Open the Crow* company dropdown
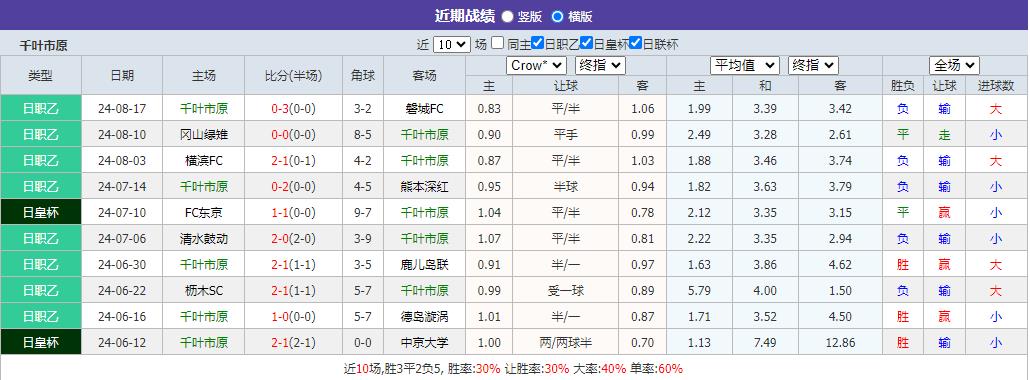1030x380 pixels. [x=536, y=65]
